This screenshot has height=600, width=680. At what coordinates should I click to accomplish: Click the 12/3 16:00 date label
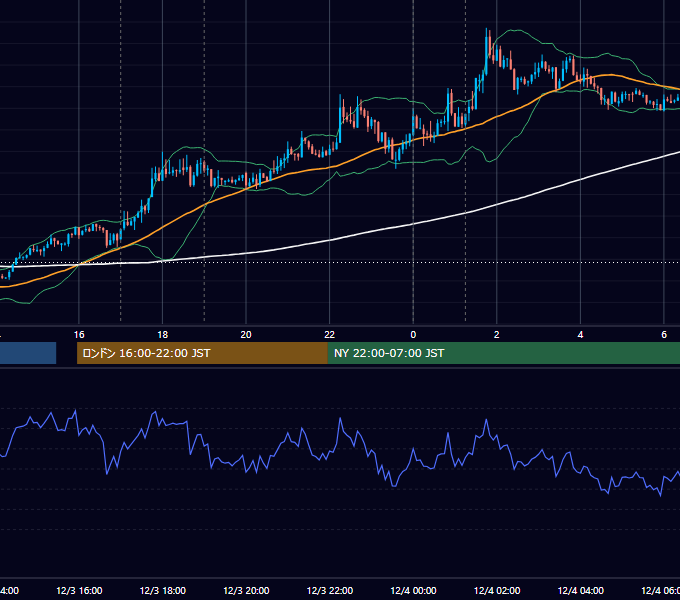pyautogui.click(x=79, y=591)
